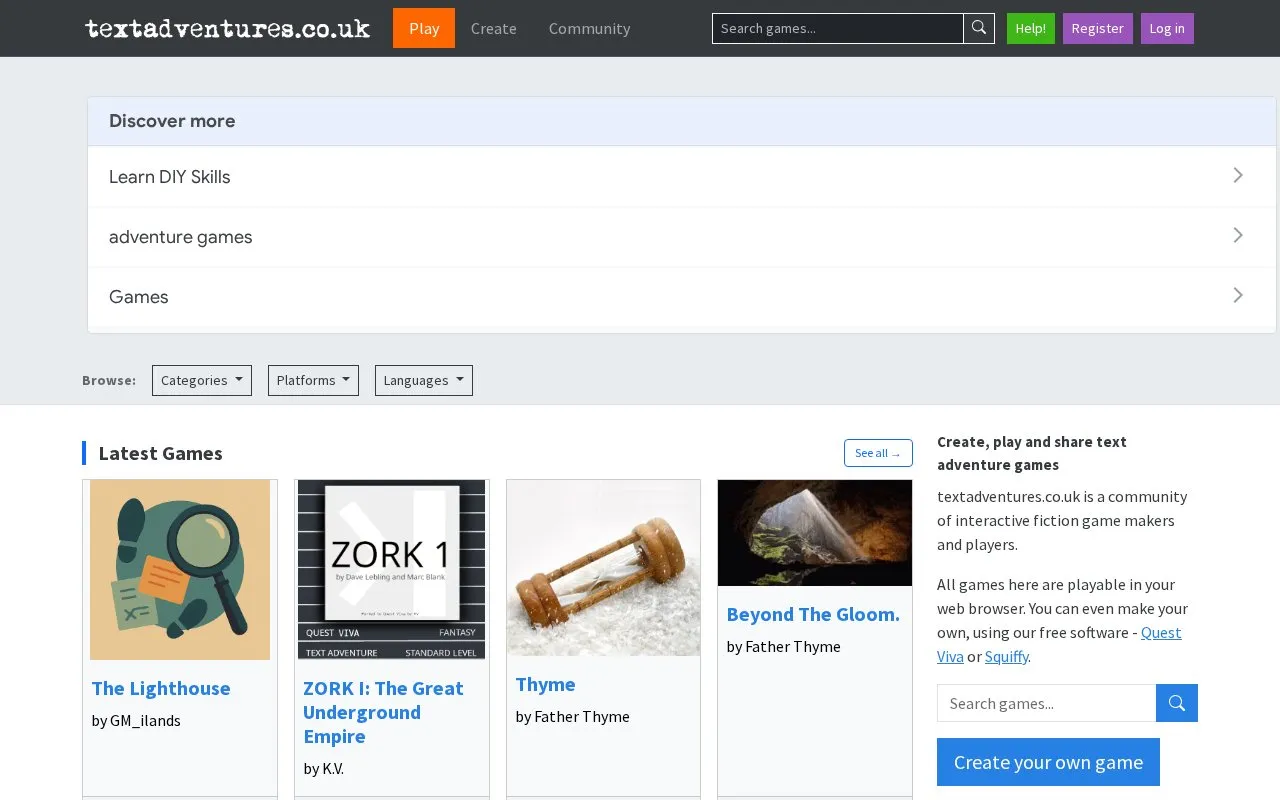Click the Discover more heading
This screenshot has height=800, width=1280.
tap(172, 121)
